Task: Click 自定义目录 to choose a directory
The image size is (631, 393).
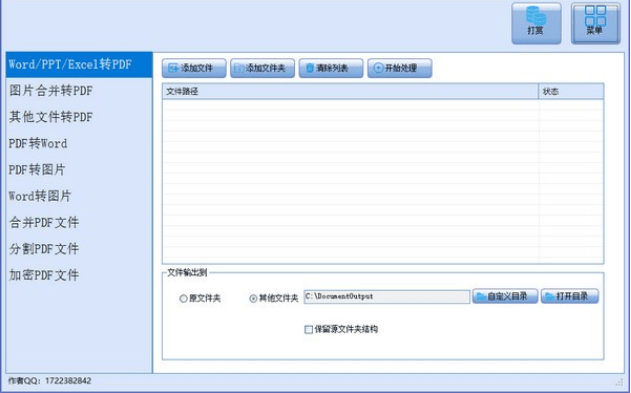Action: point(505,296)
